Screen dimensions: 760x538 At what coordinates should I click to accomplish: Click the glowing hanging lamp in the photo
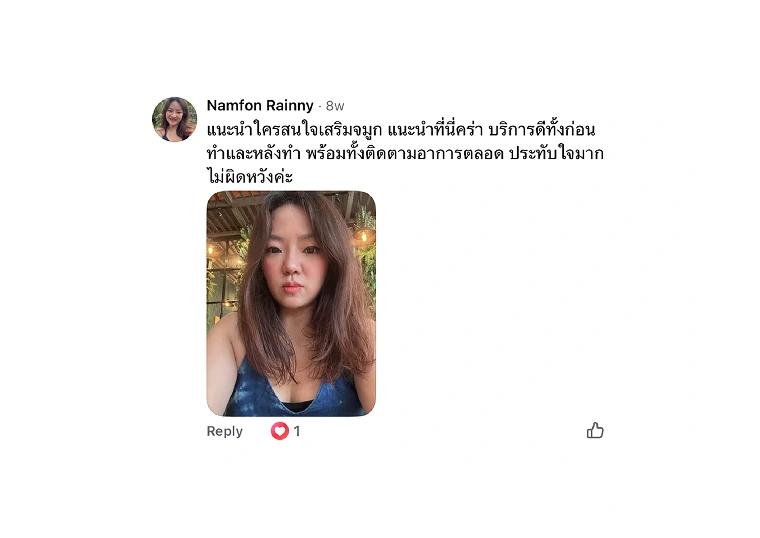(x=363, y=237)
